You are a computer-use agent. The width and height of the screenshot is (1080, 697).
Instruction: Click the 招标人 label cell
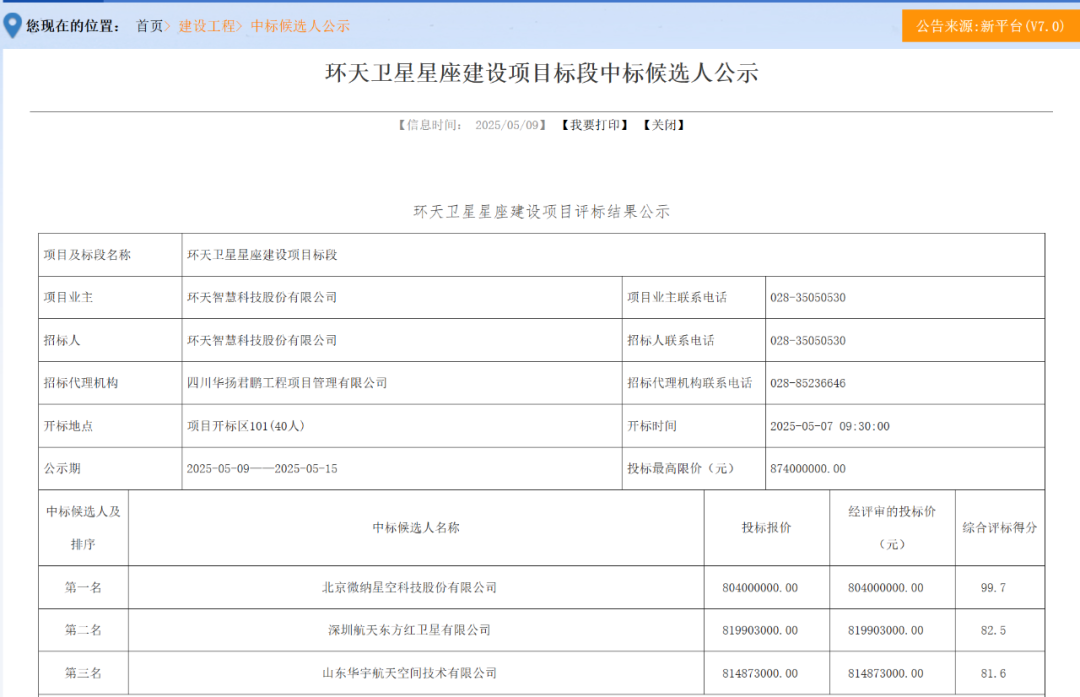click(x=110, y=340)
